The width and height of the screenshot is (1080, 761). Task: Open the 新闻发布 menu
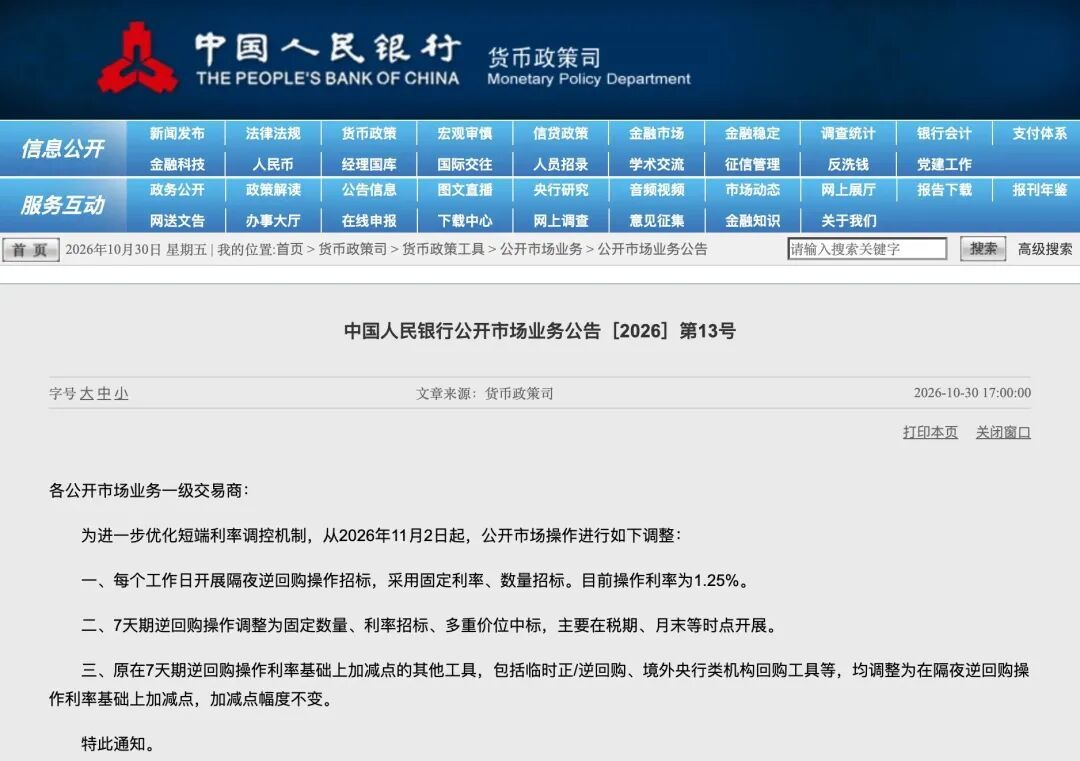[x=177, y=134]
